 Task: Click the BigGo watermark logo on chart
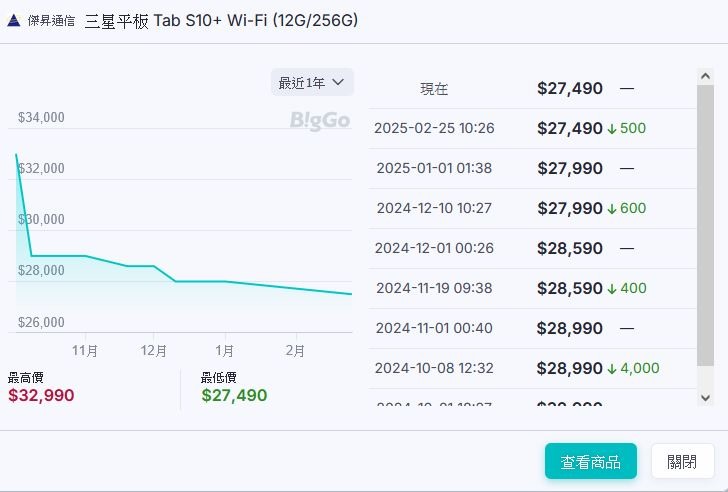319,120
